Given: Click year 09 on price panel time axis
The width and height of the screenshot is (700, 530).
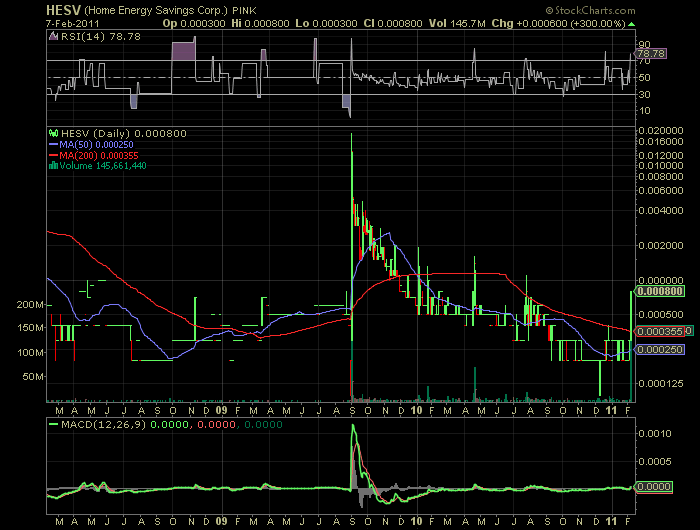Looking at the screenshot, I should point(221,410).
